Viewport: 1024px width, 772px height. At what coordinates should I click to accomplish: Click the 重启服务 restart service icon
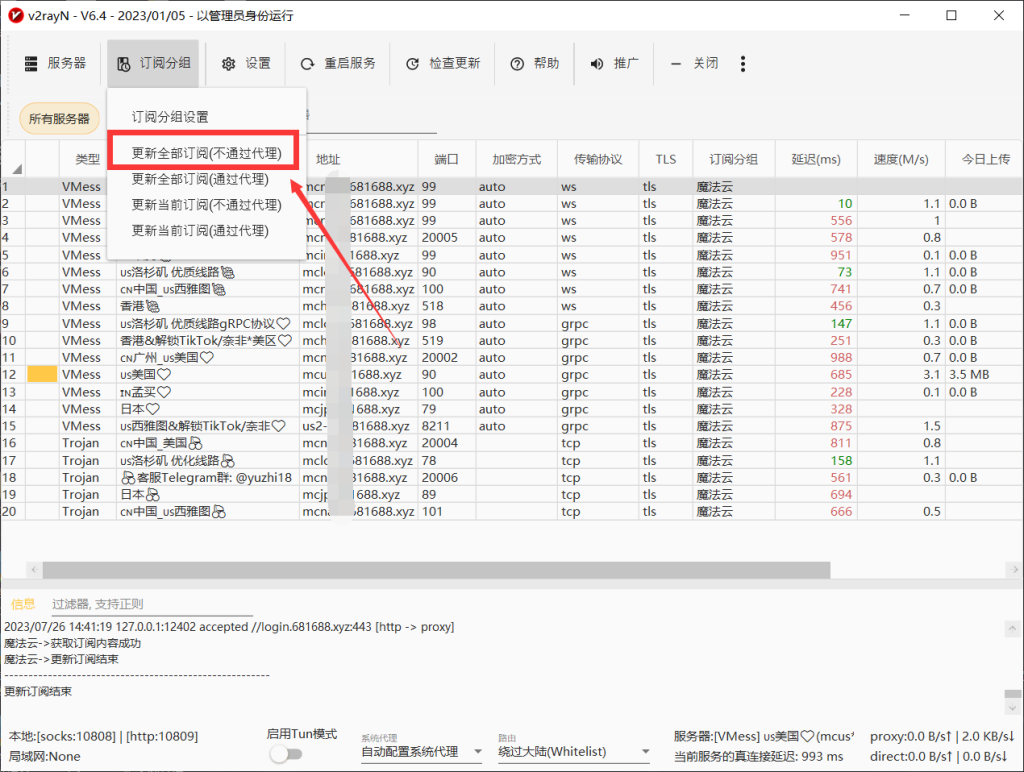point(308,62)
